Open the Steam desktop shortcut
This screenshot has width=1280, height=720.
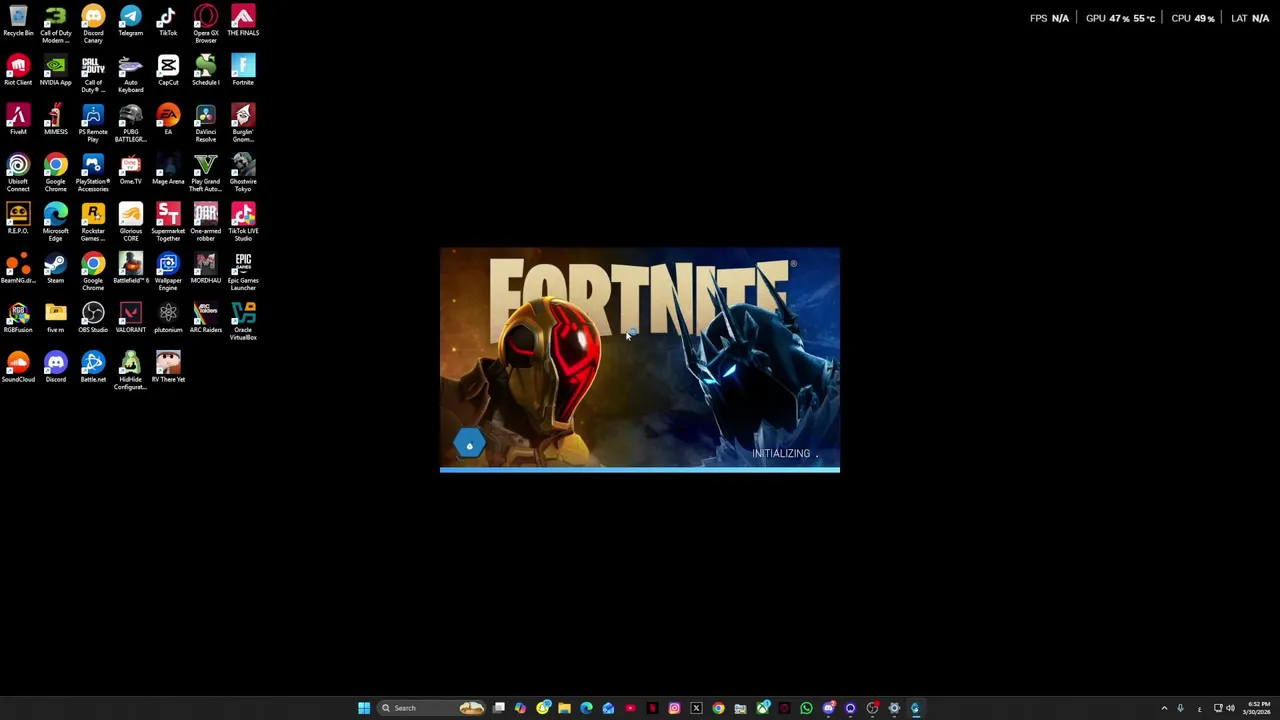coord(55,269)
